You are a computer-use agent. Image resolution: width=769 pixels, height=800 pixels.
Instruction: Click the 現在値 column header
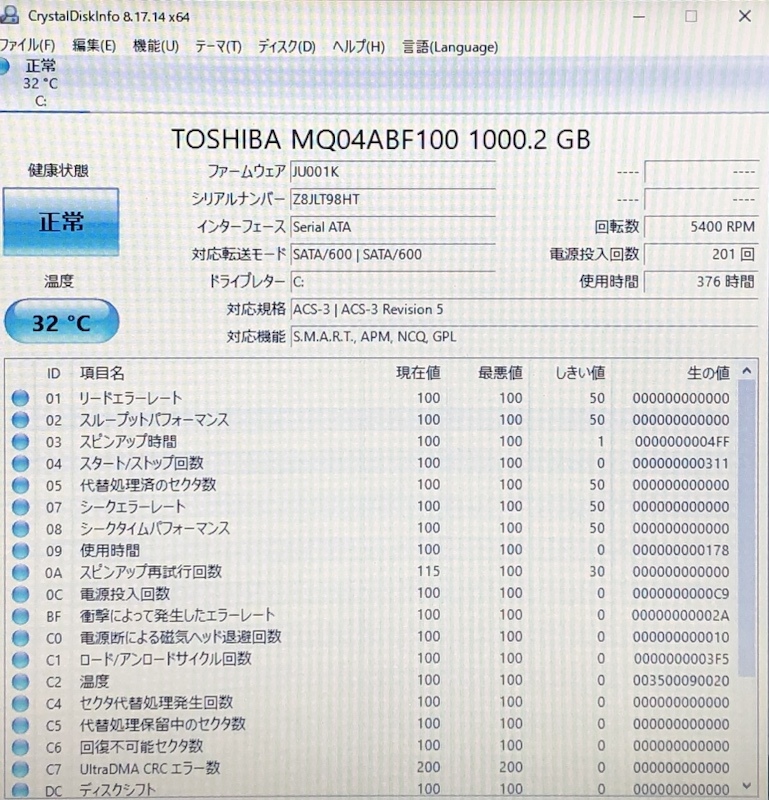tap(418, 373)
